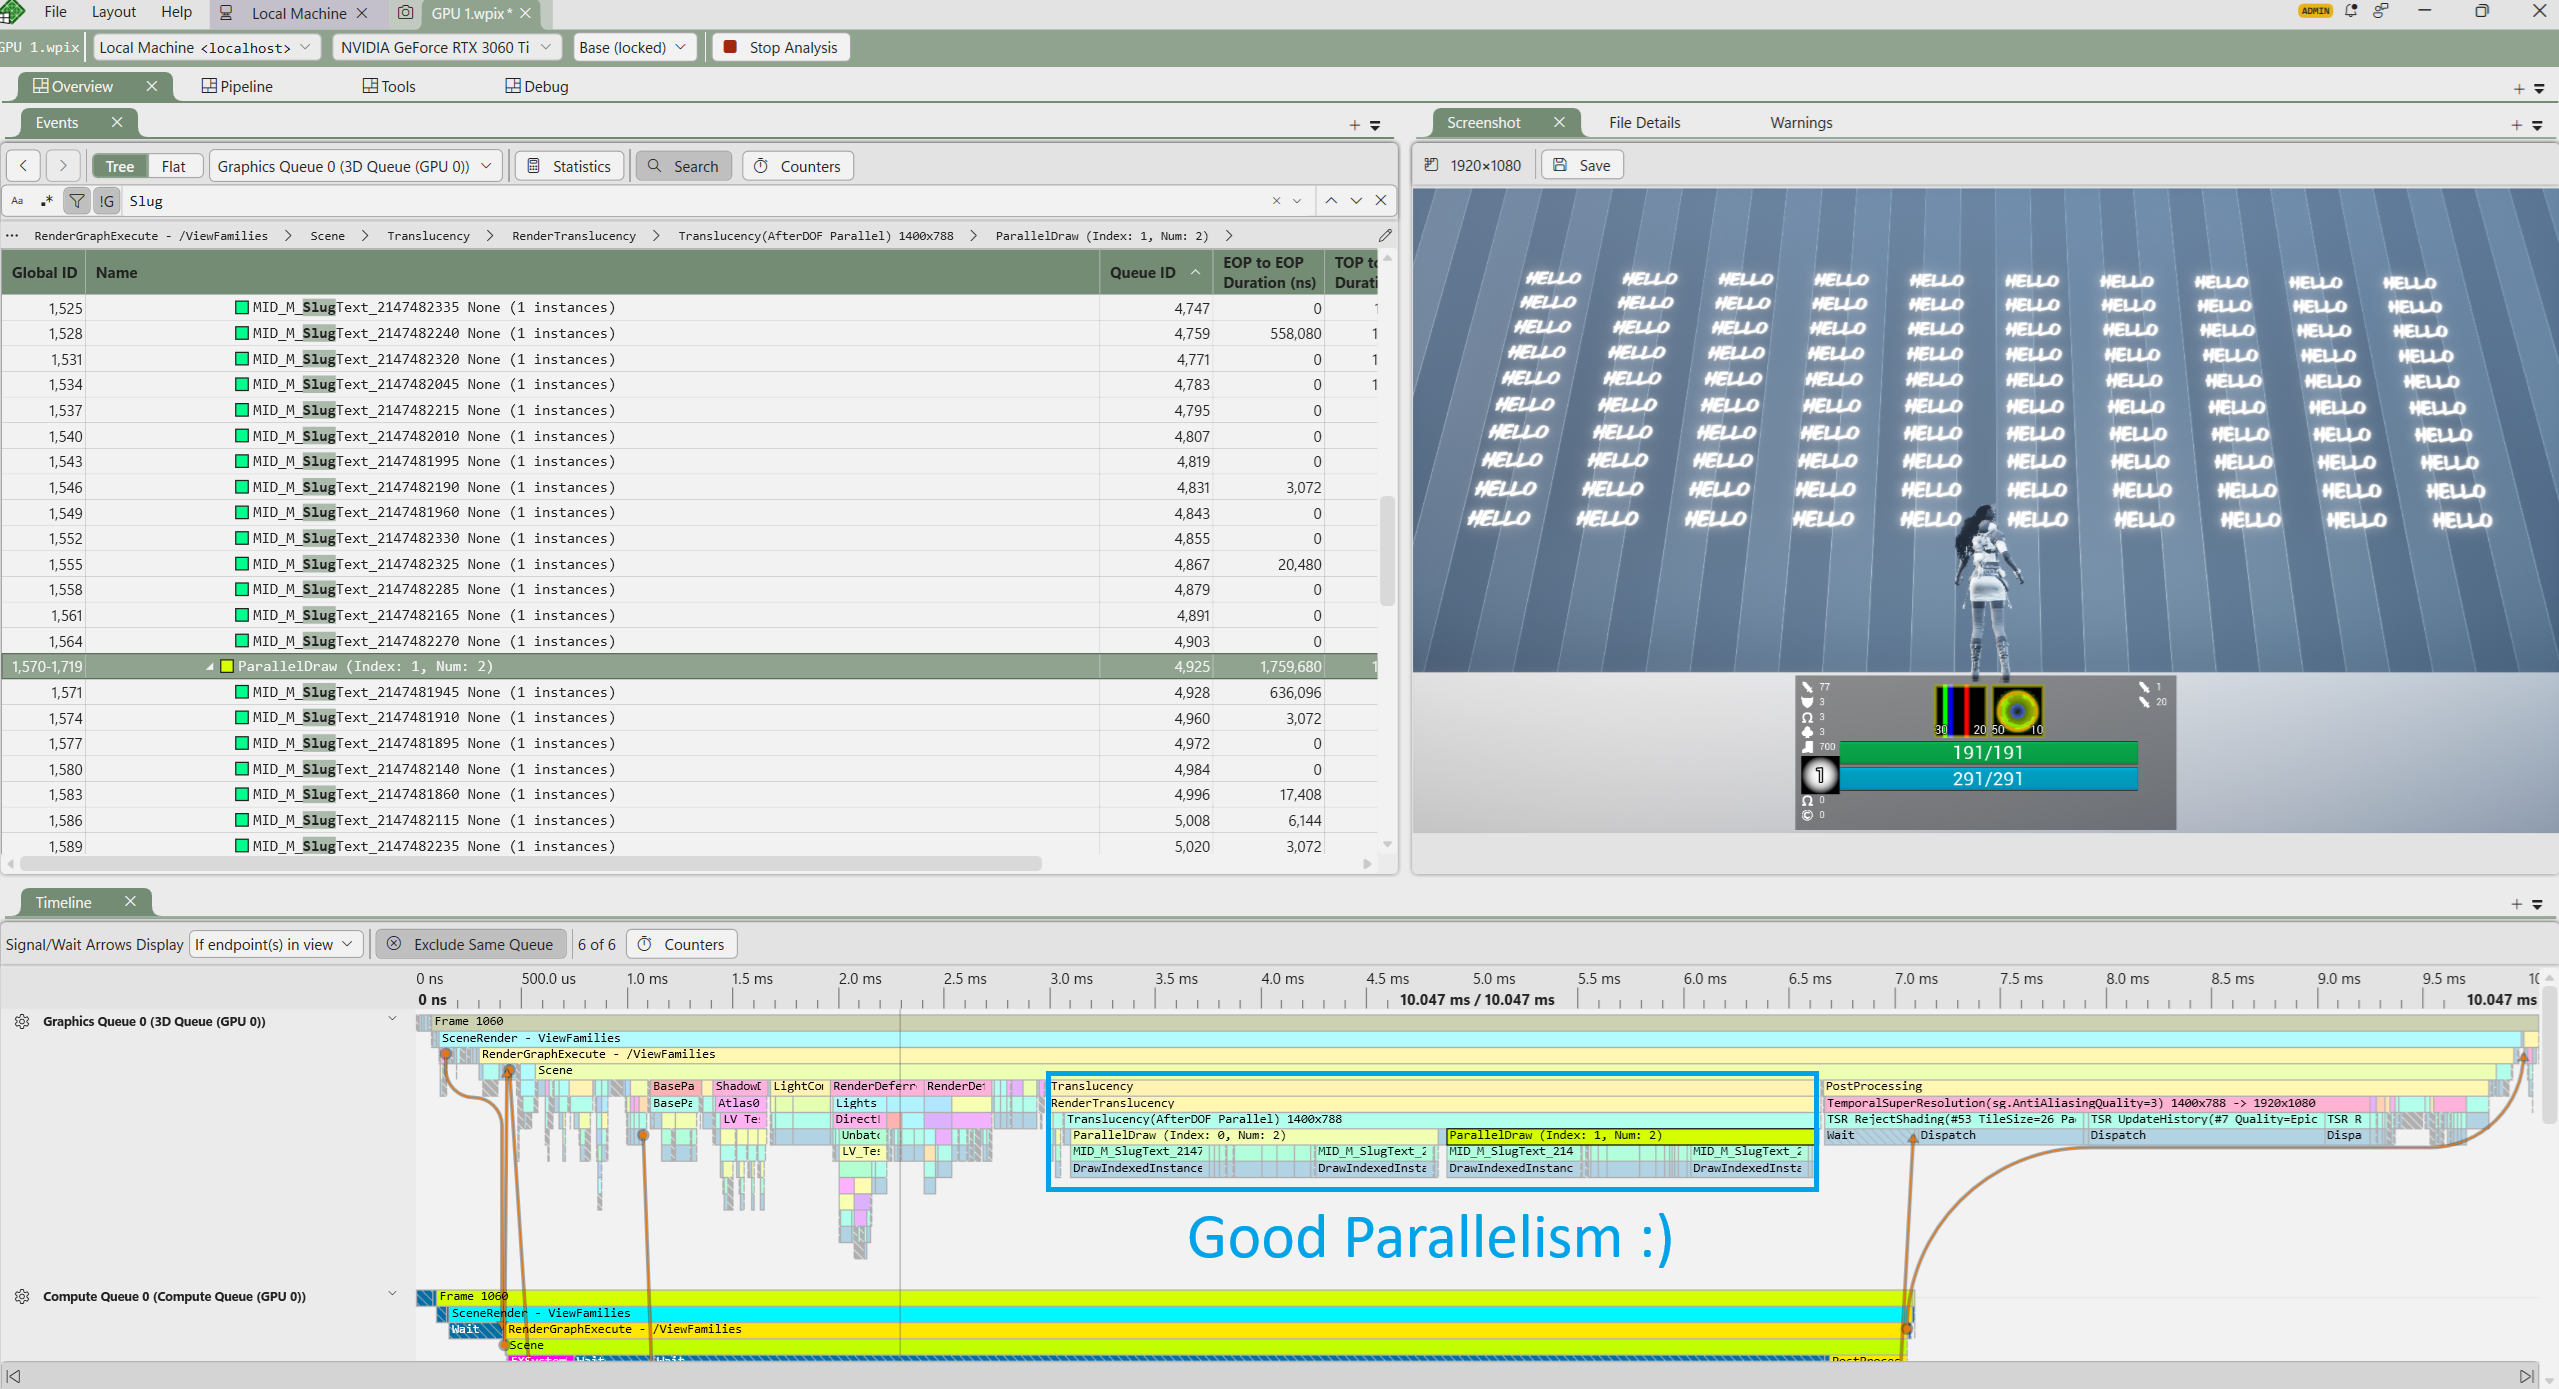Open Statistics for events
The image size is (2559, 1389).
[x=569, y=166]
